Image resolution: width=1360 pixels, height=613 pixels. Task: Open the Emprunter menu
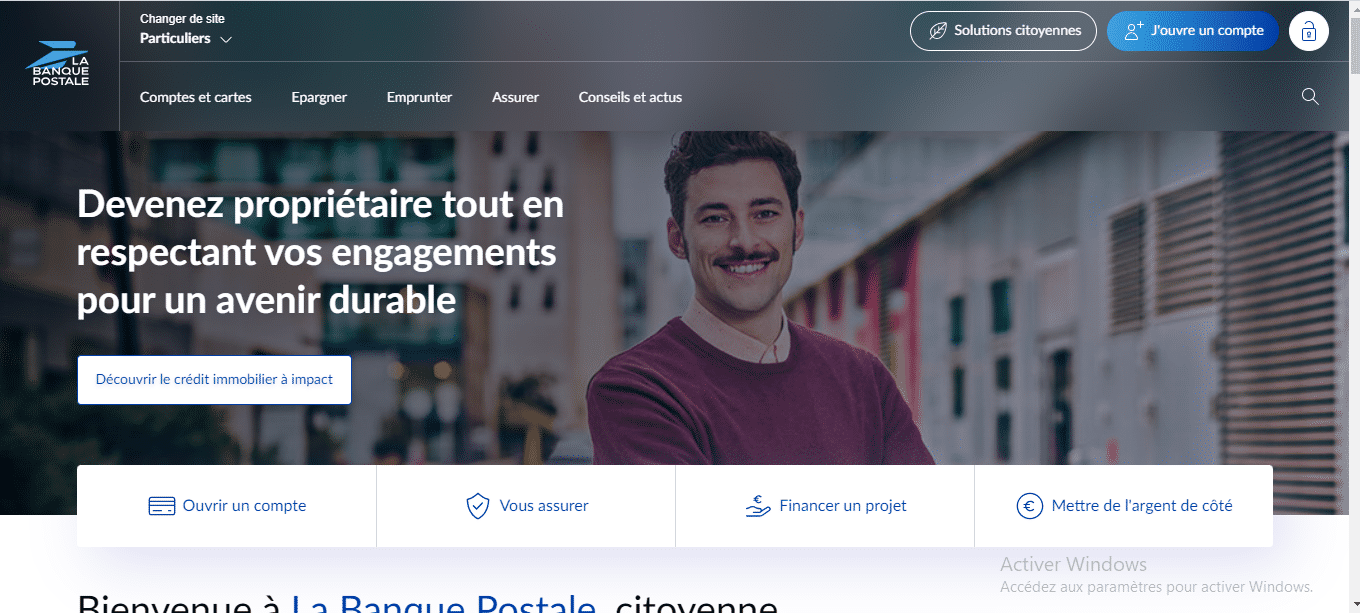pos(419,97)
